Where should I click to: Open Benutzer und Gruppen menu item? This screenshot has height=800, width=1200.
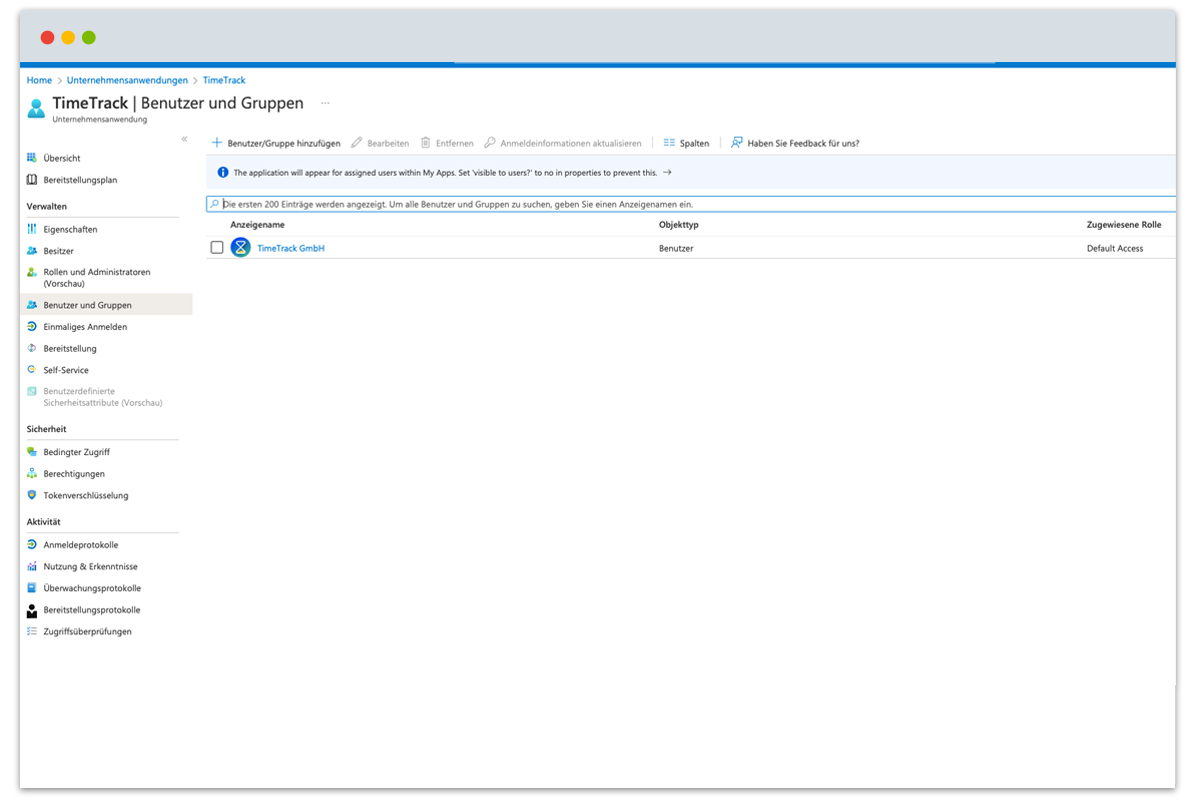click(x=87, y=305)
